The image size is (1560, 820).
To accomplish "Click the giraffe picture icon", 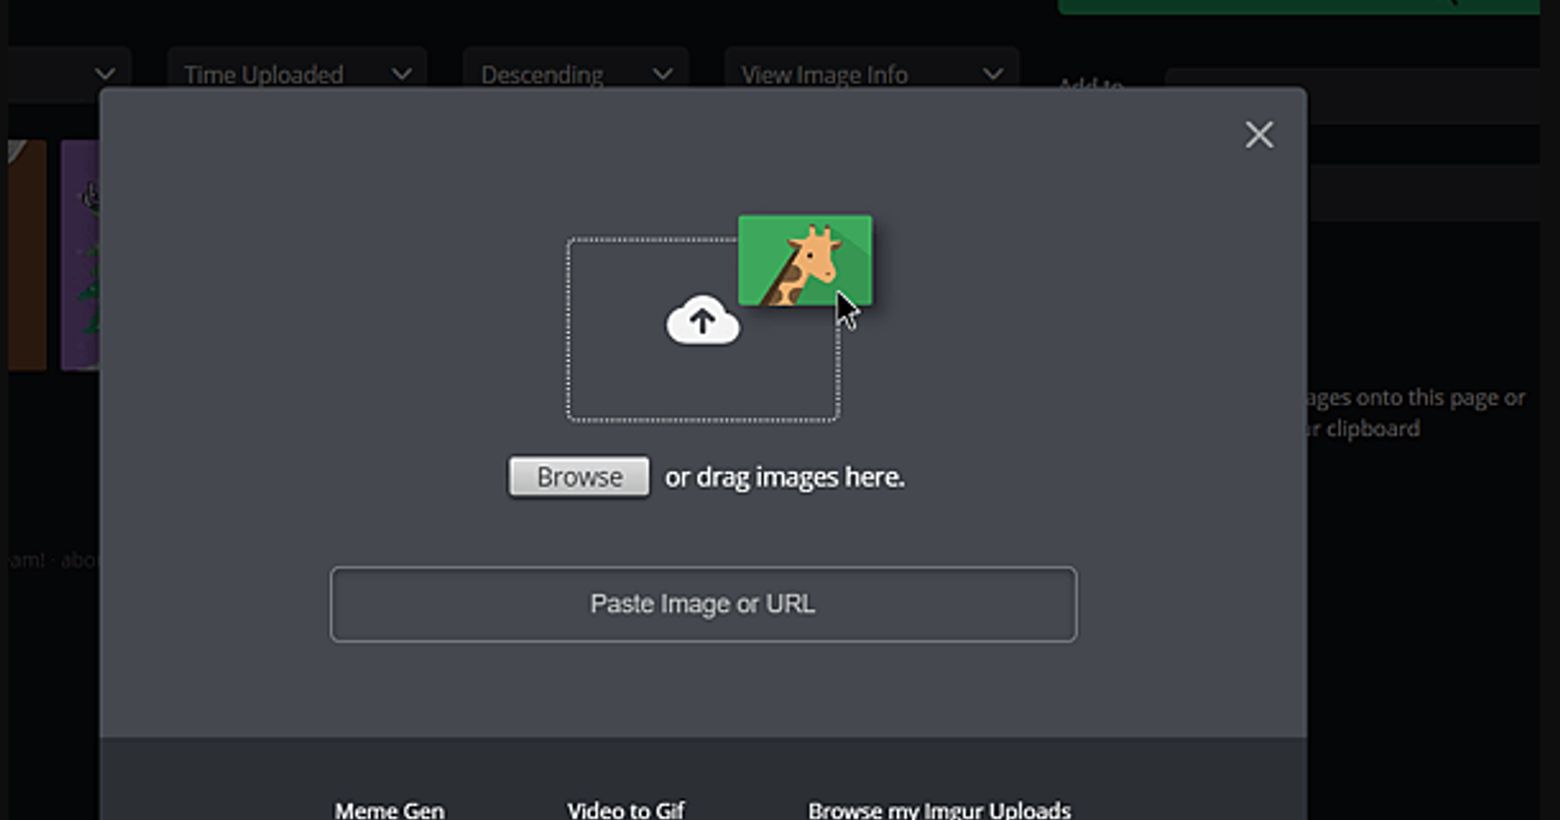I will [x=804, y=260].
